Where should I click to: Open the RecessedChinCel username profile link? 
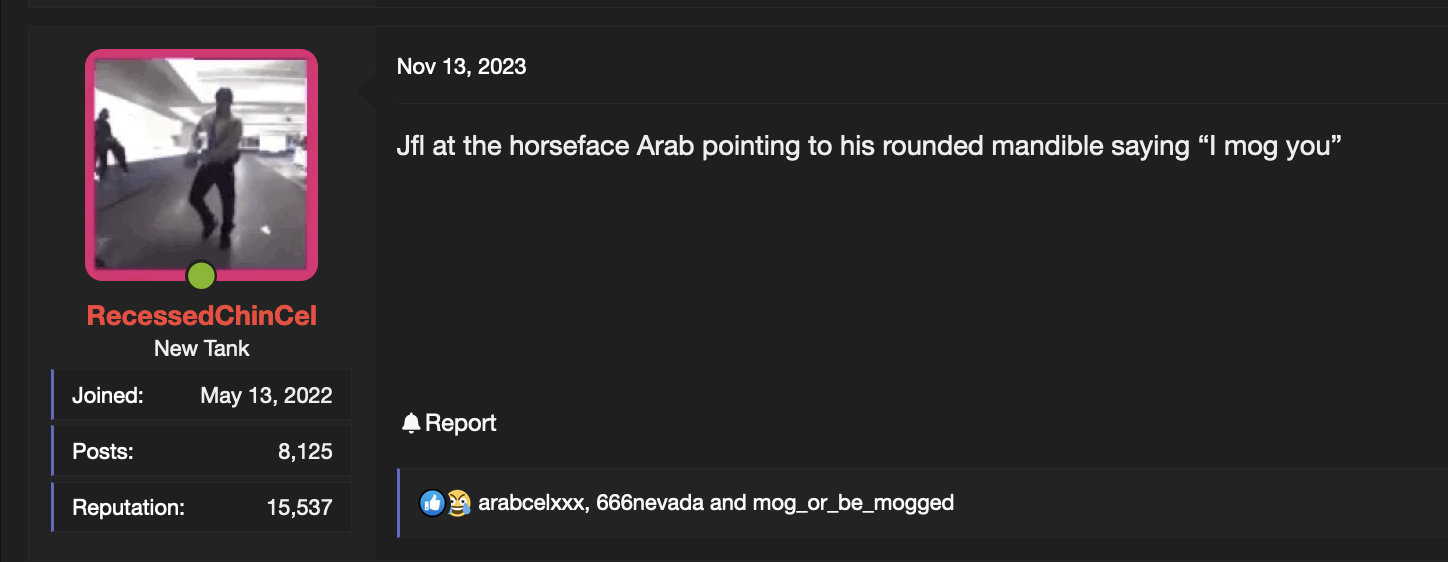pyautogui.click(x=202, y=316)
